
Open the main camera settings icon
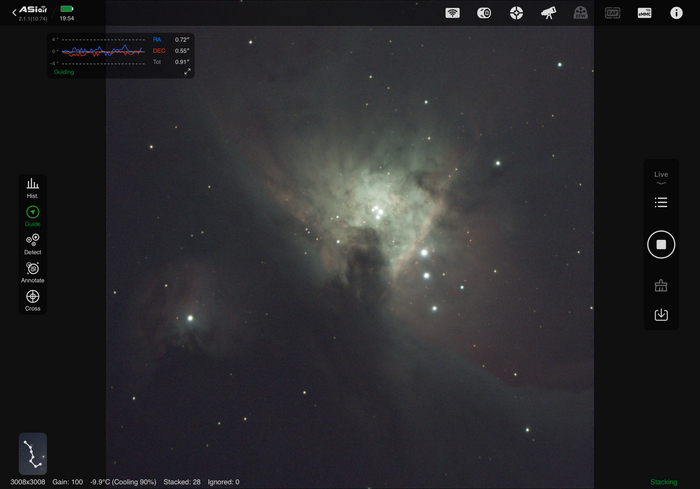484,13
